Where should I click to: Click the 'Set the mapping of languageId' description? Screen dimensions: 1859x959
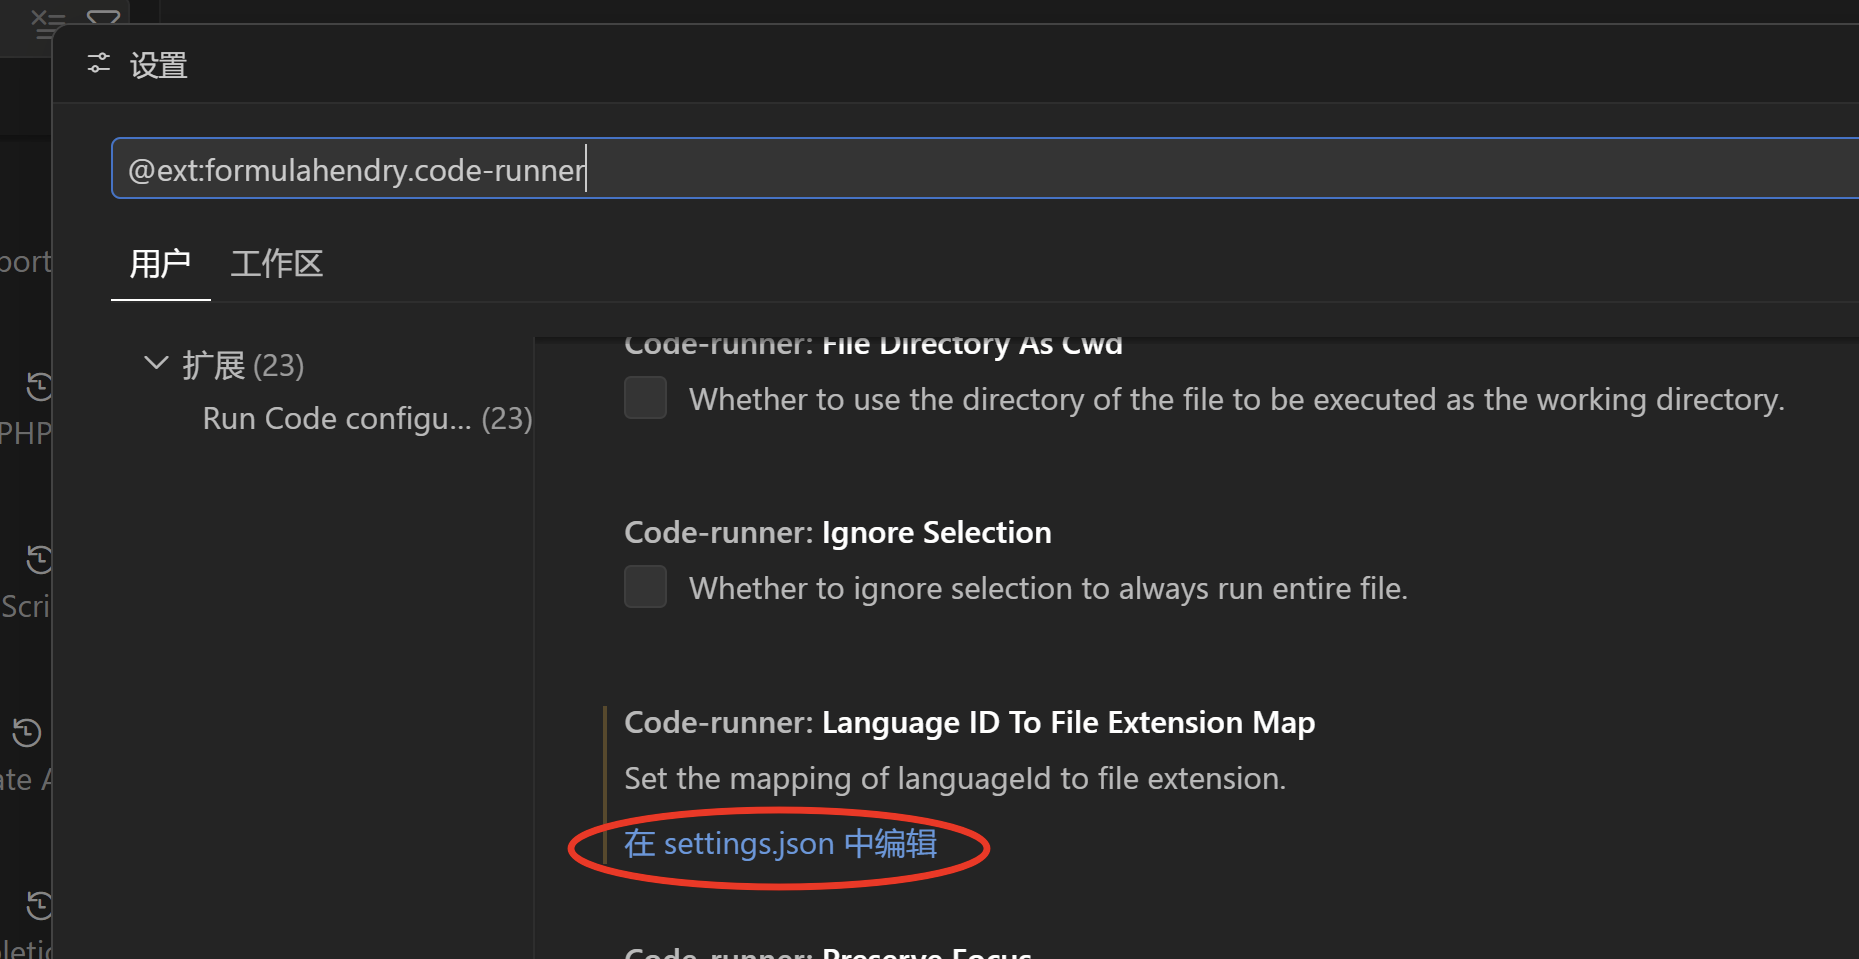pos(955,778)
